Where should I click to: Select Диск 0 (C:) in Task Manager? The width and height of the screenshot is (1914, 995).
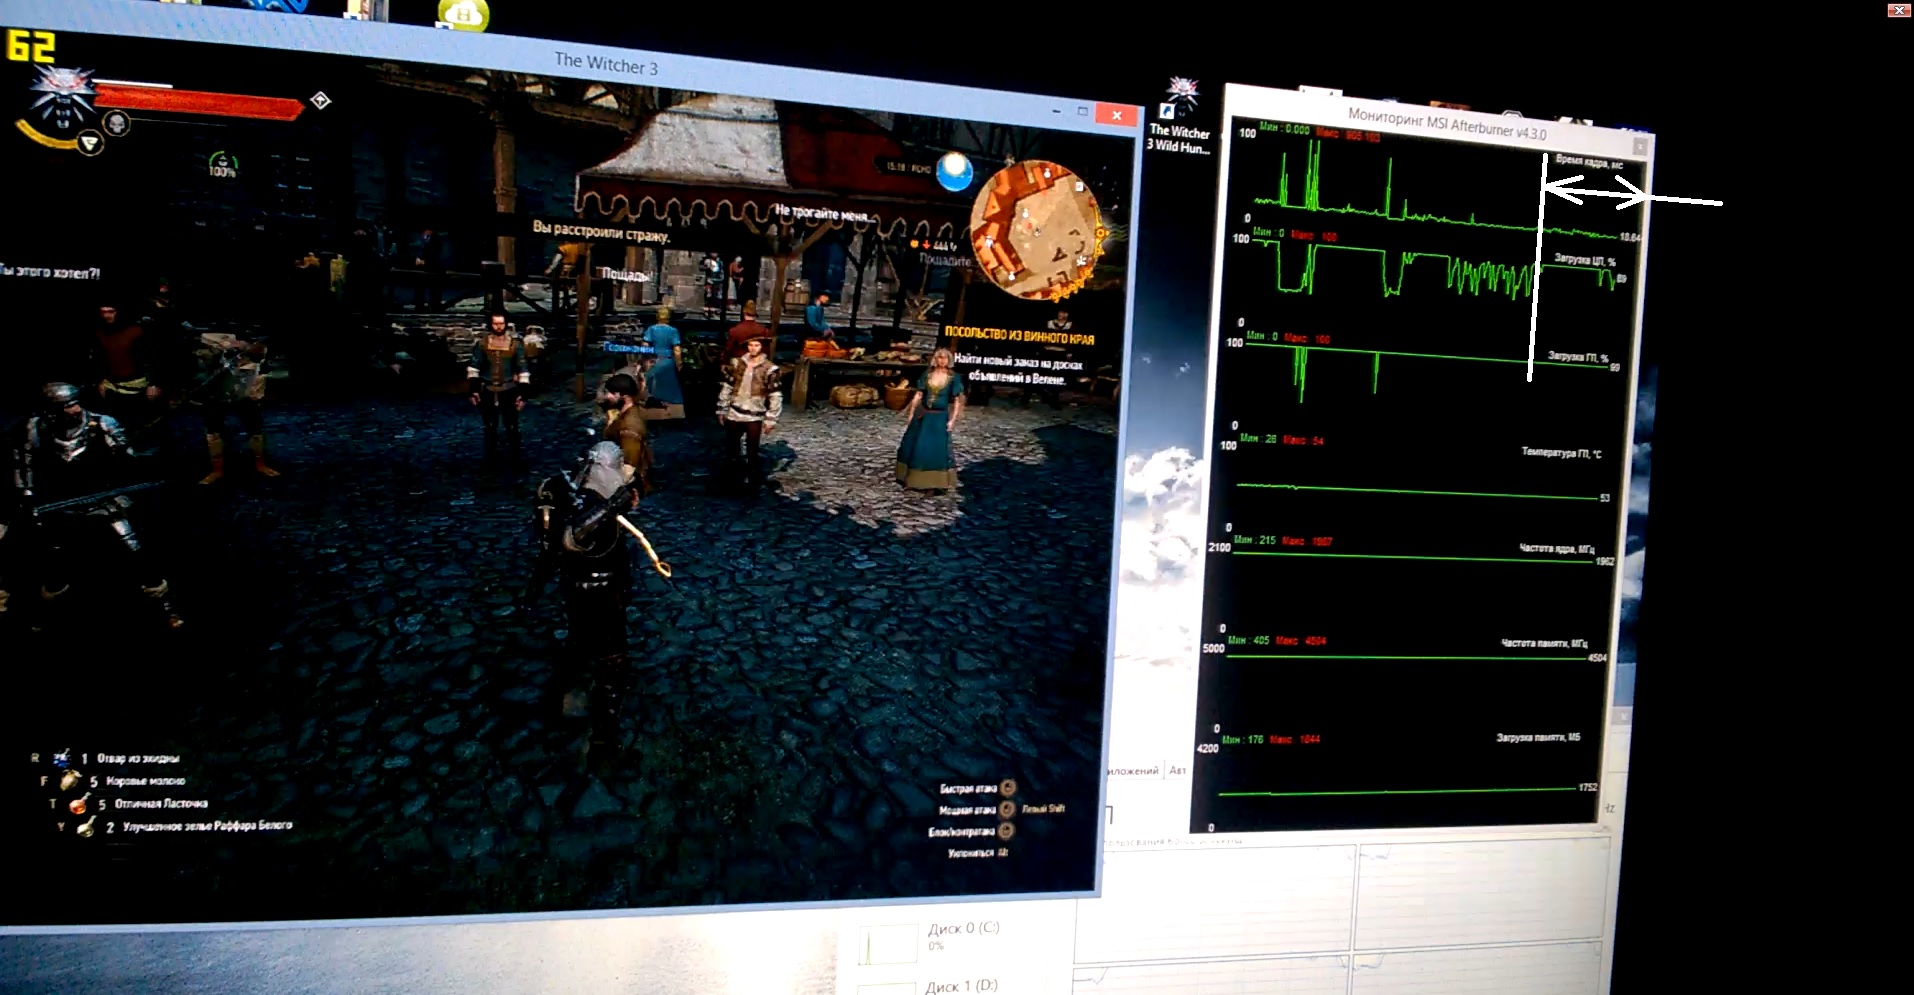[x=962, y=928]
